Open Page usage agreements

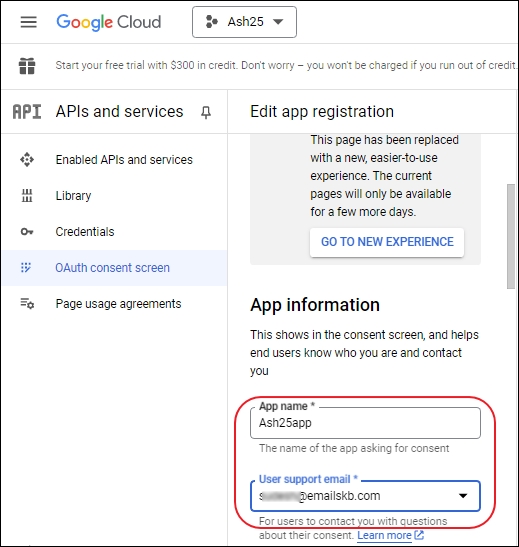114,304
